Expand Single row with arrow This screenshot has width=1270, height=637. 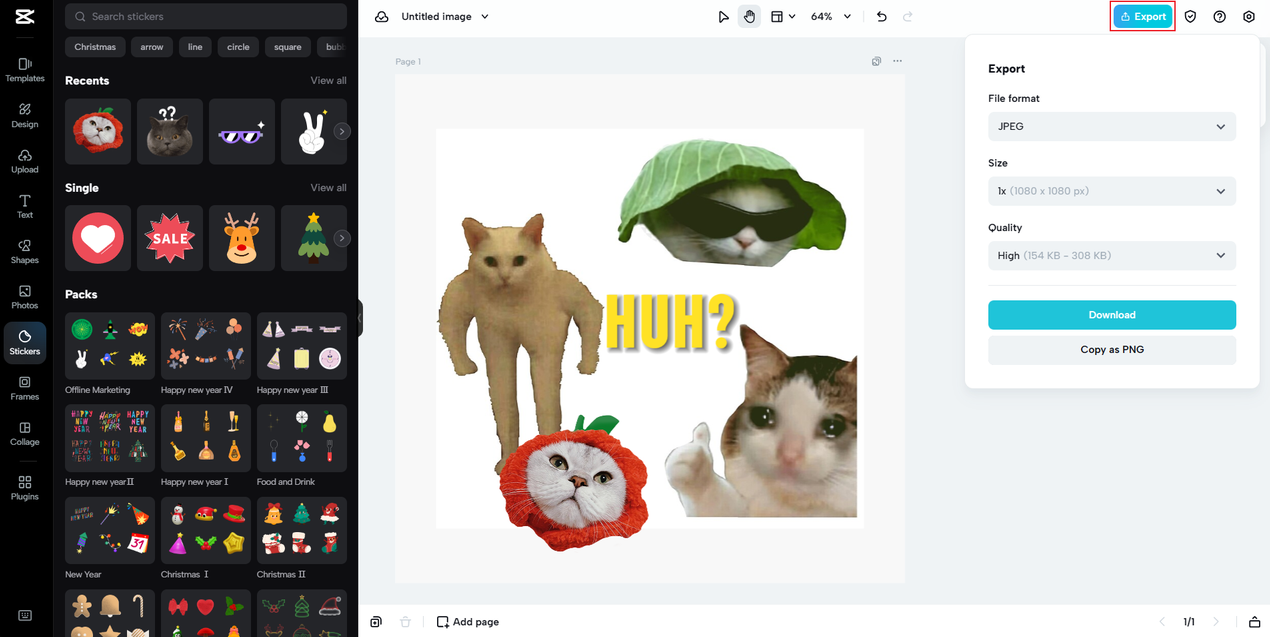pyautogui.click(x=342, y=238)
